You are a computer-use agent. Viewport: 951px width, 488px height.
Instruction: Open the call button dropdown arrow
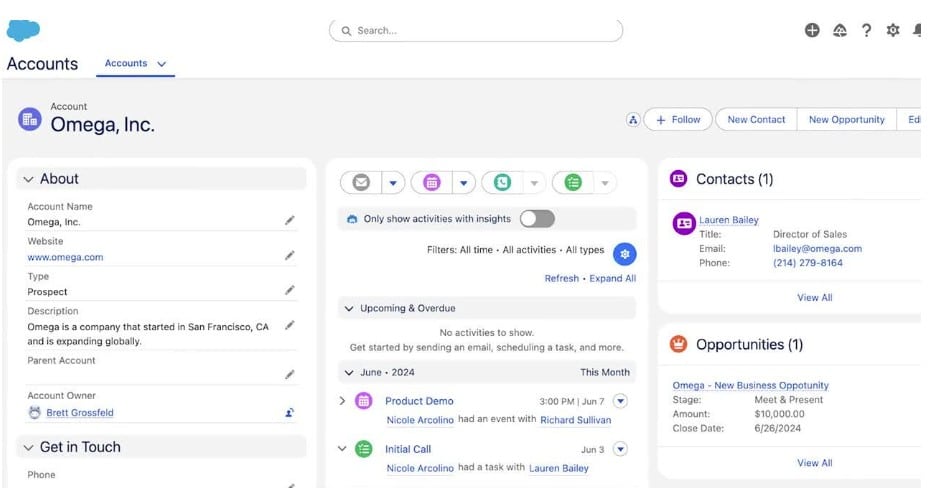[534, 182]
